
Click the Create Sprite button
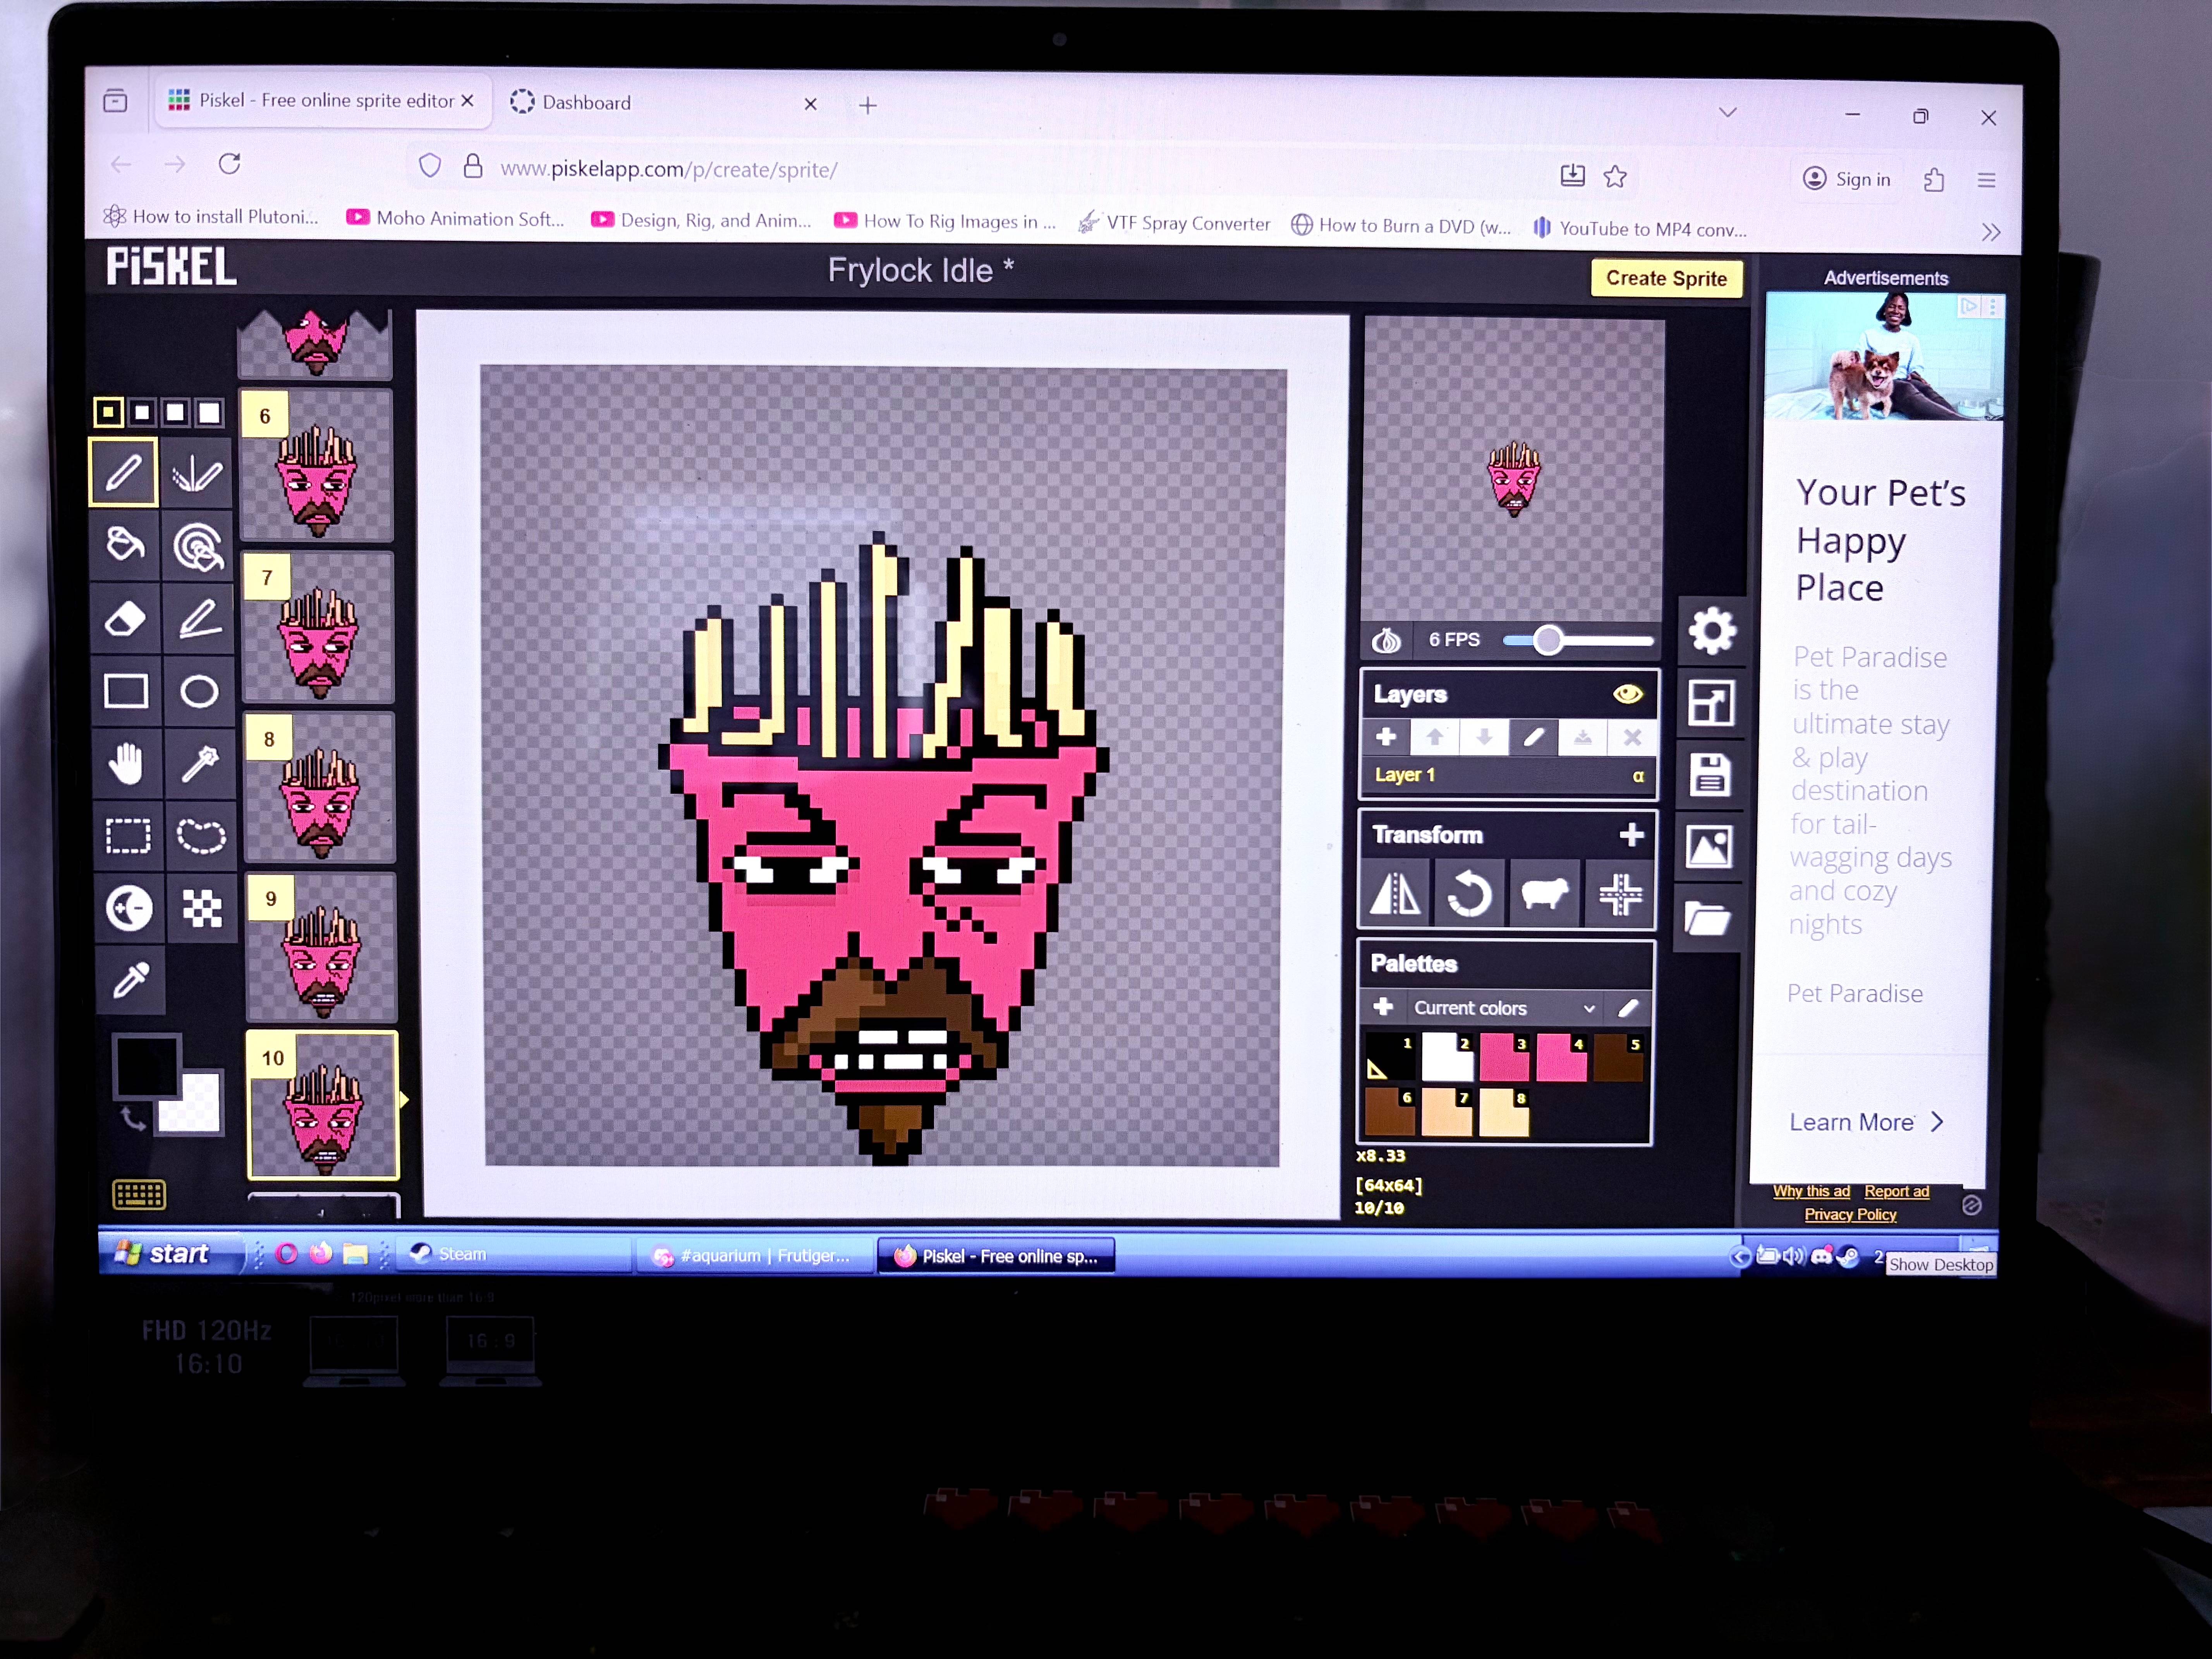(x=1666, y=278)
